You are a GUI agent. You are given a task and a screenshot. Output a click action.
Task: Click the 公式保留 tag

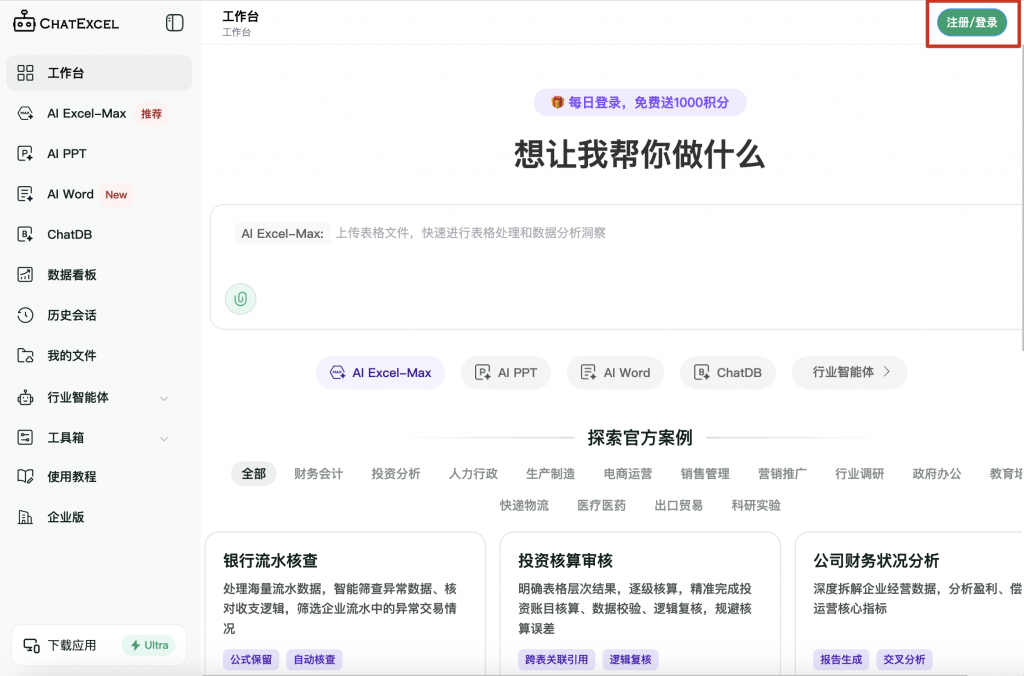(251, 660)
